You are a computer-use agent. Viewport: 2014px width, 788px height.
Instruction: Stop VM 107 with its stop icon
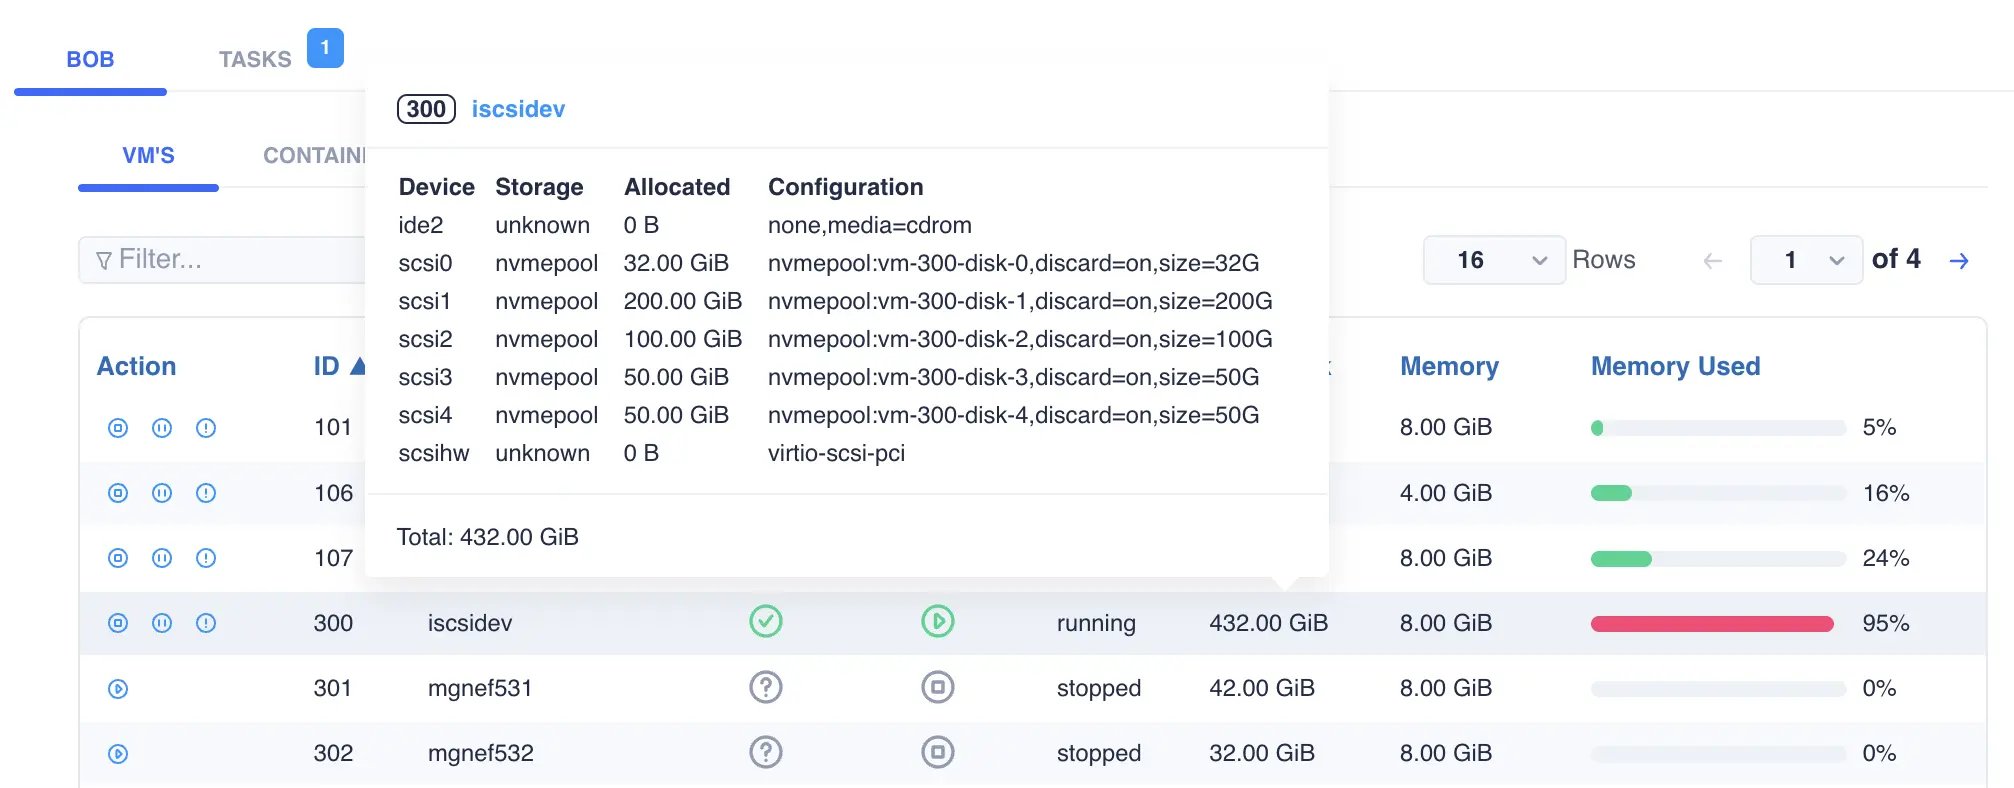coord(118,558)
